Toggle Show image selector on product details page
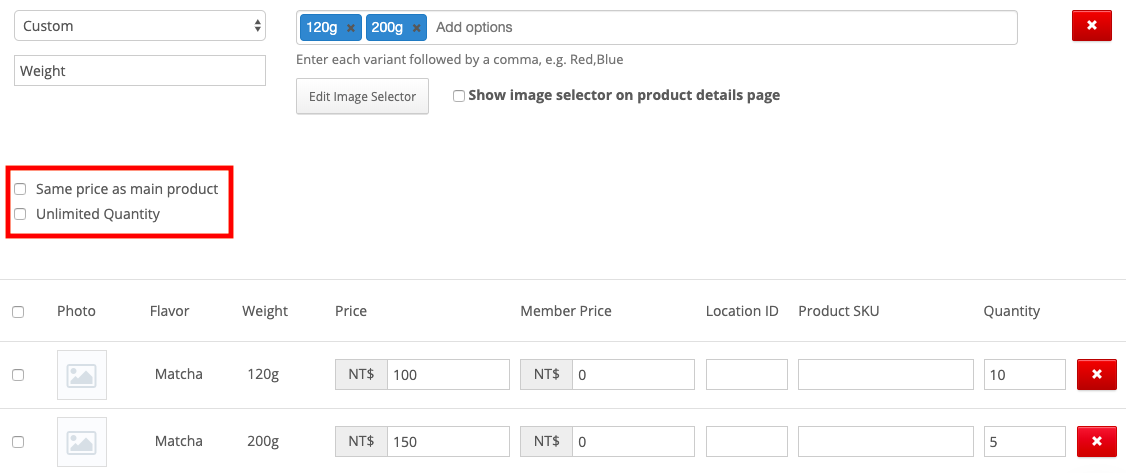Image resolution: width=1126 pixels, height=473 pixels. tap(459, 95)
